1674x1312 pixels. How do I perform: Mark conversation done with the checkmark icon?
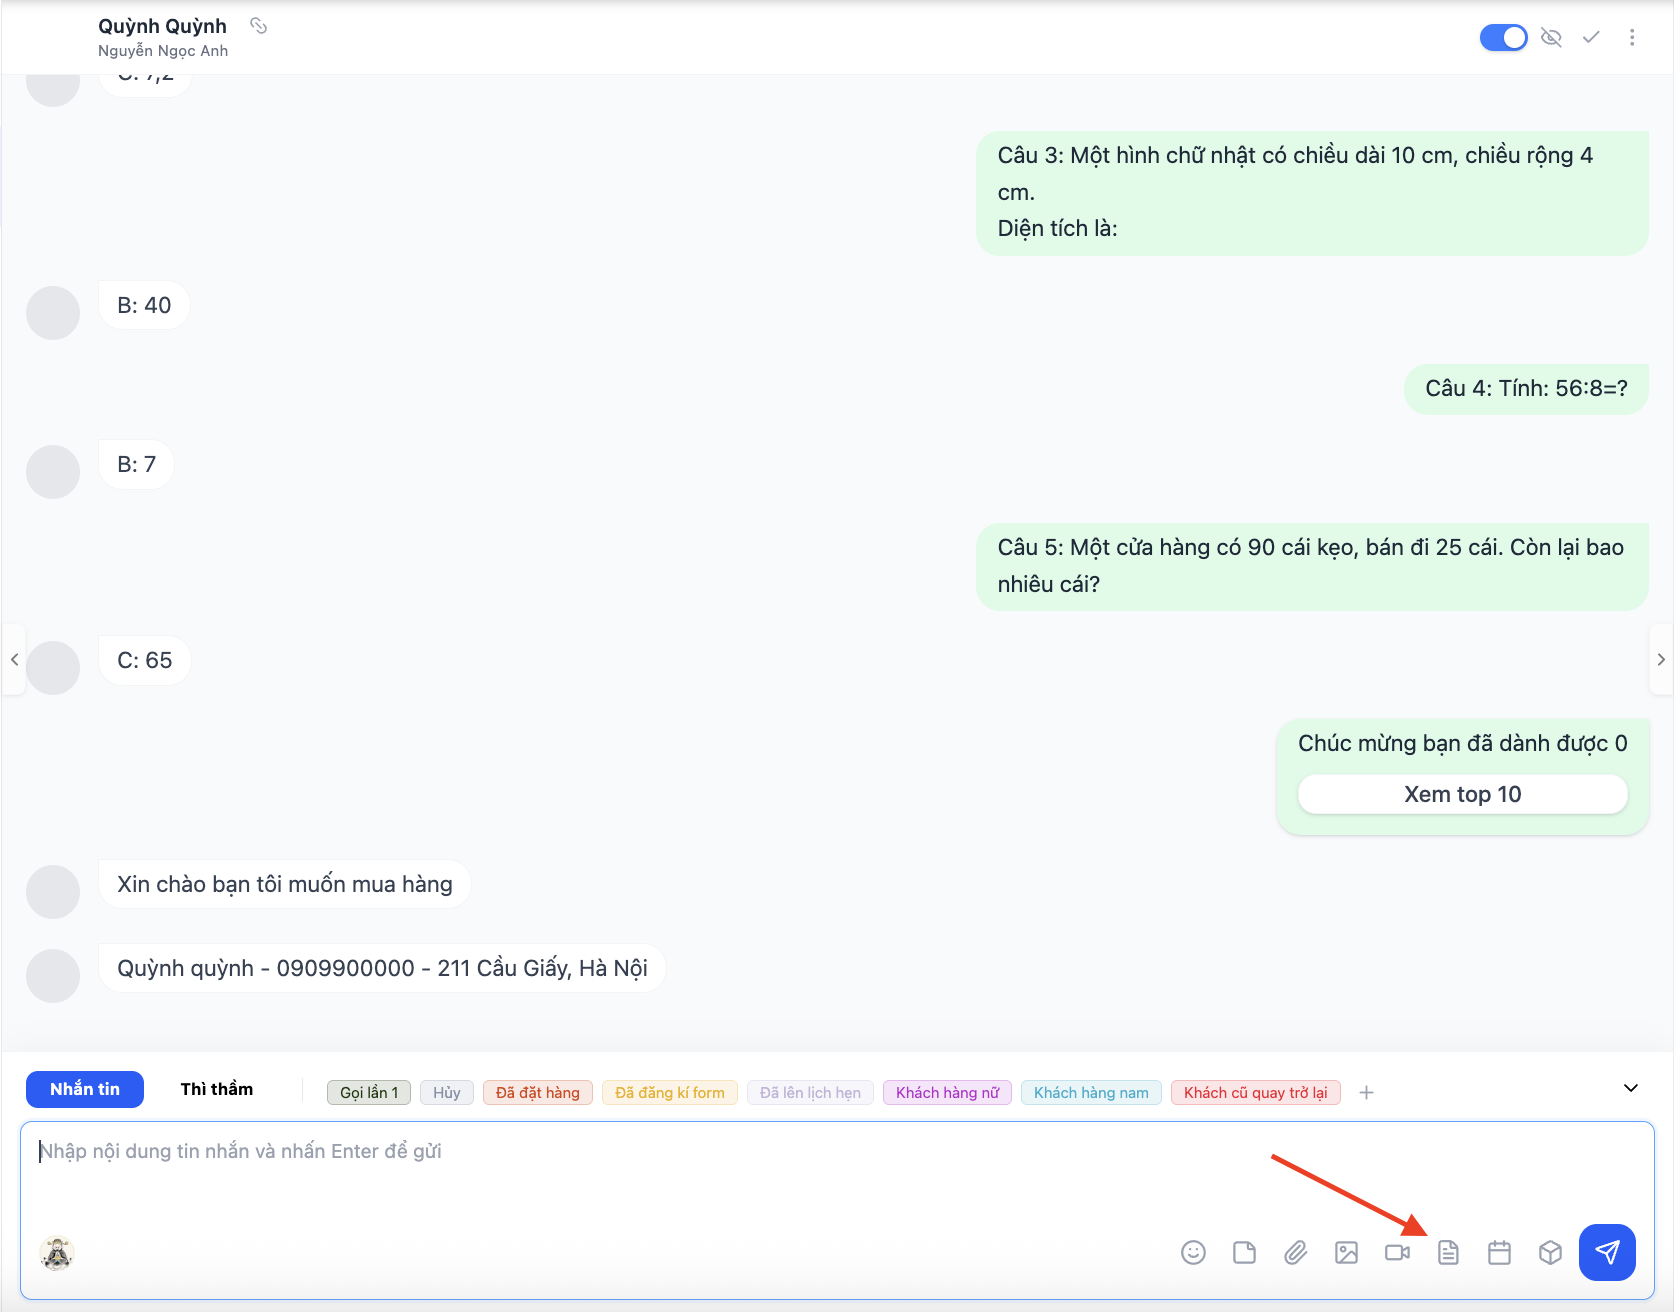click(x=1591, y=37)
